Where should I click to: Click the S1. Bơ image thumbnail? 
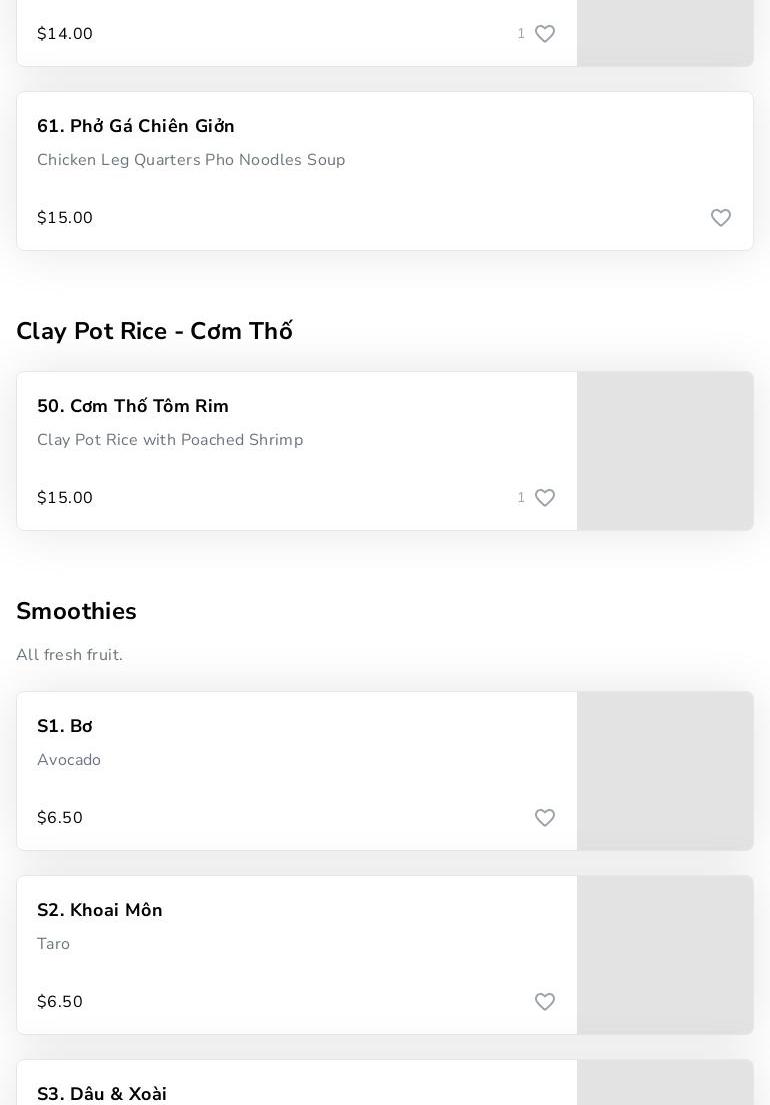[x=665, y=771]
